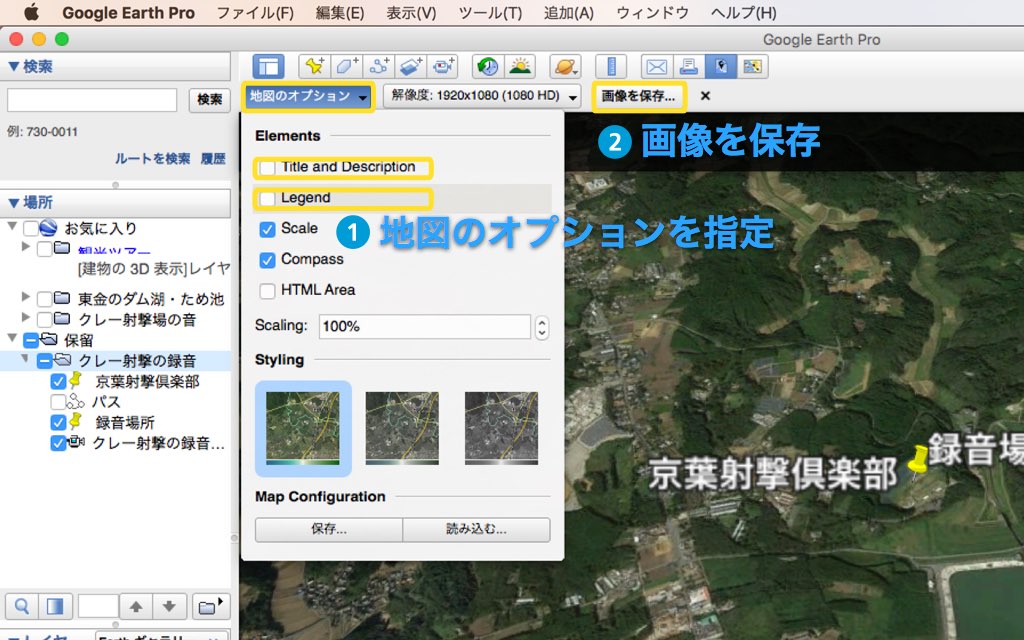Click the Add Placemark pushpin icon
This screenshot has width=1024, height=640.
pos(314,66)
